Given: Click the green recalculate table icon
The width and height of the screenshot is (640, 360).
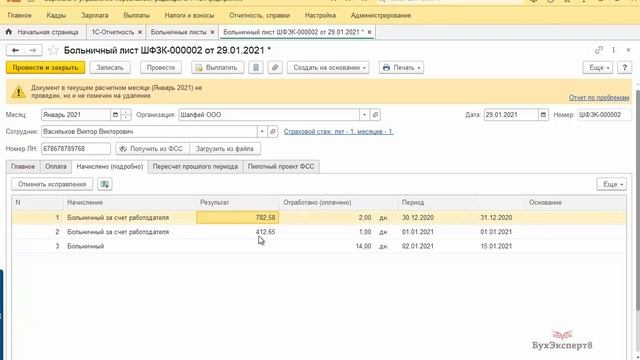Looking at the screenshot, I should tap(104, 184).
